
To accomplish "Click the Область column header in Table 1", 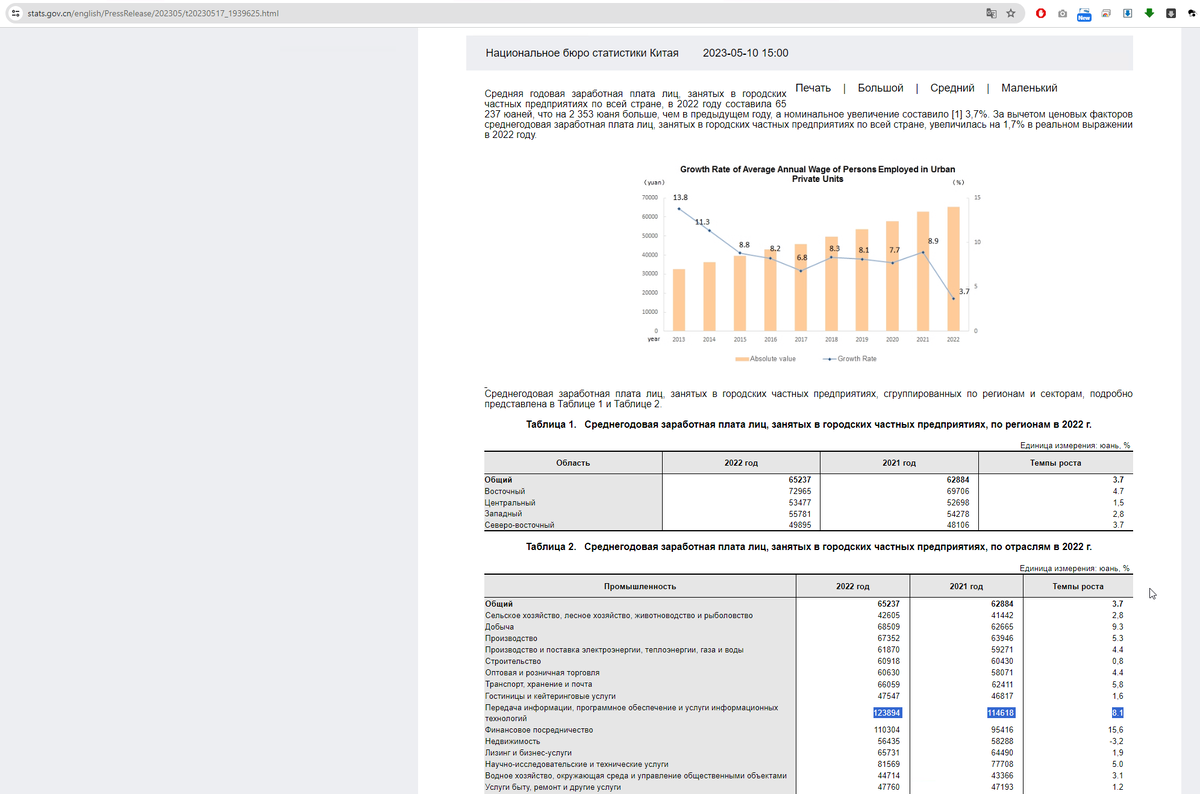I will pos(573,463).
